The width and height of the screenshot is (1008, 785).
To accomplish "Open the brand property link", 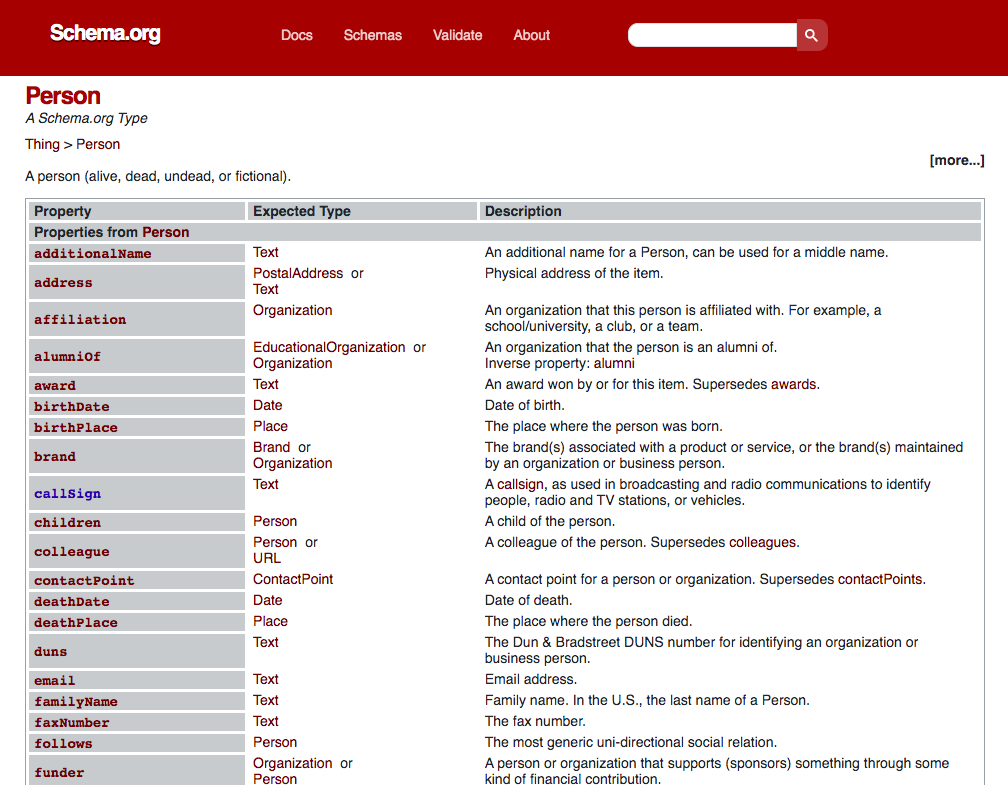I will pos(55,456).
